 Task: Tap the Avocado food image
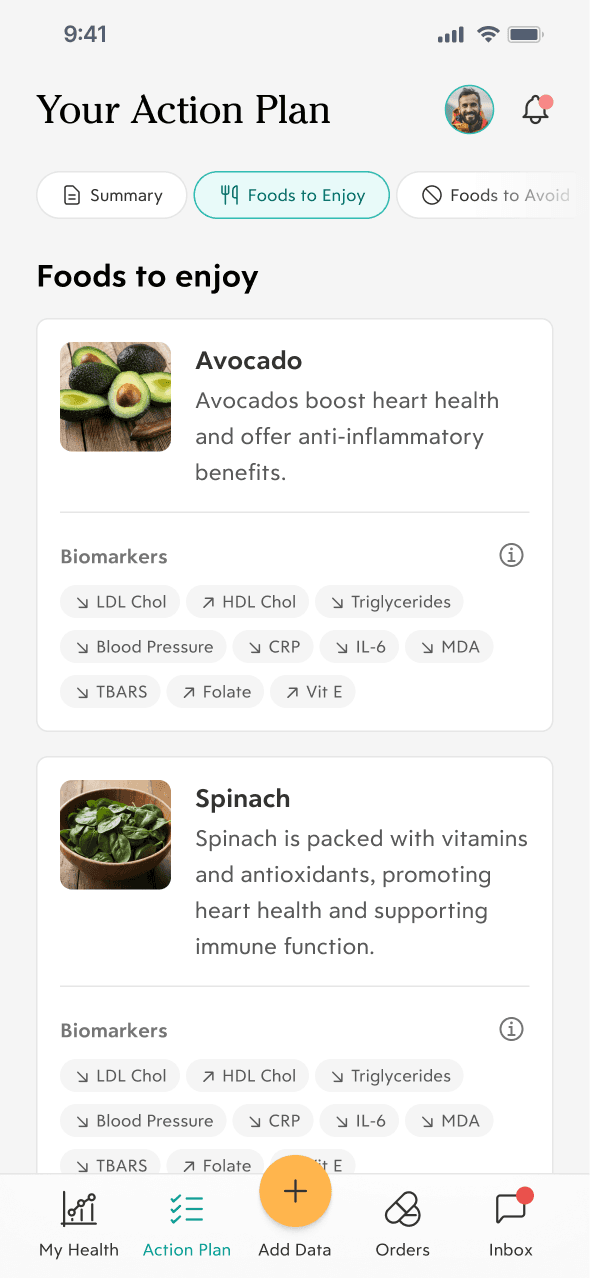click(x=115, y=396)
